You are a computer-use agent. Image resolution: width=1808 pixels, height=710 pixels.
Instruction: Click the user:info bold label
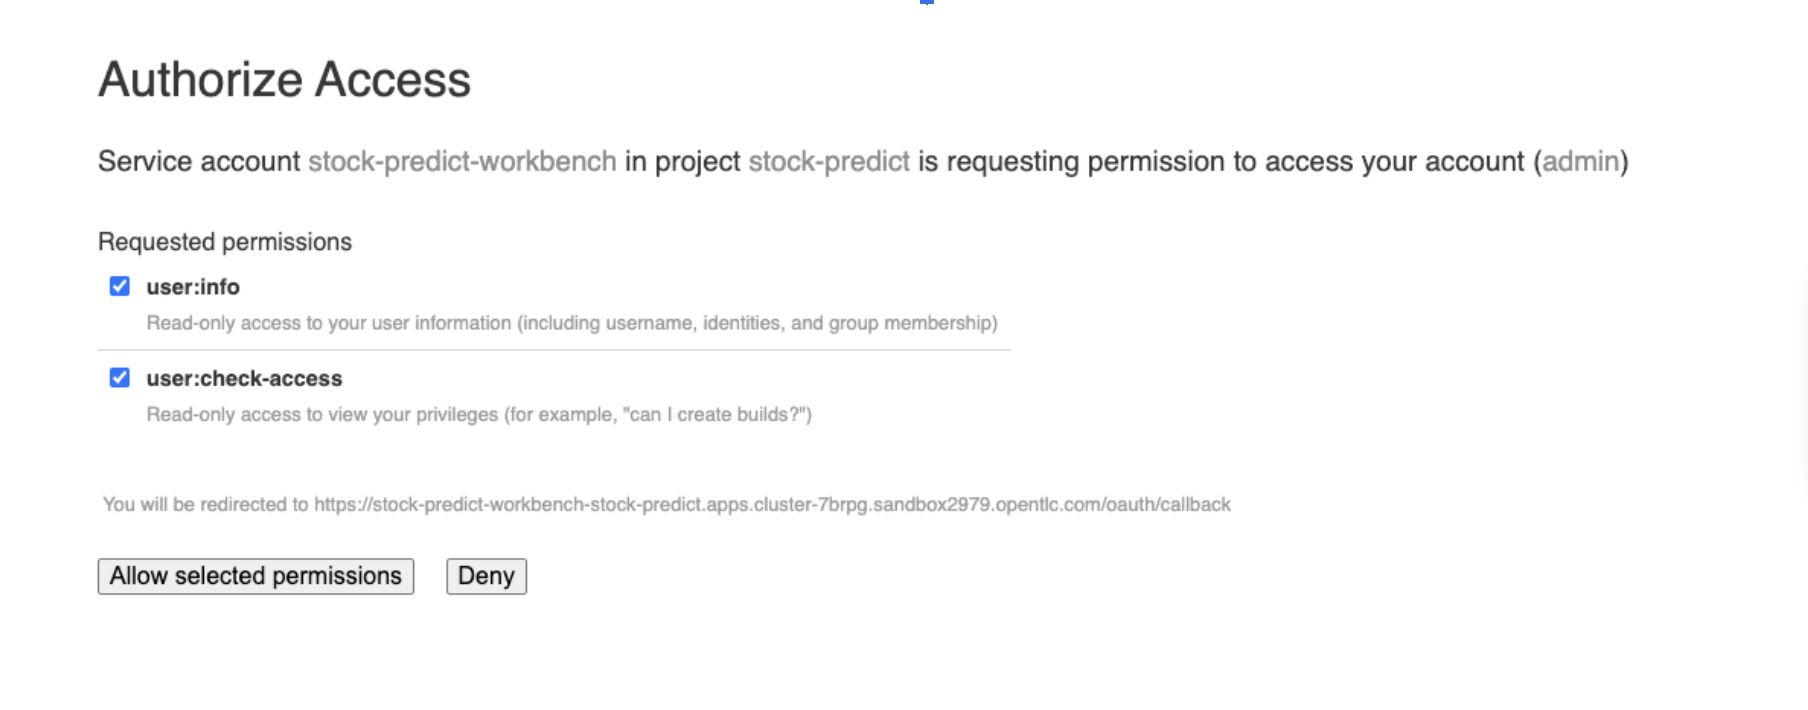[193, 287]
